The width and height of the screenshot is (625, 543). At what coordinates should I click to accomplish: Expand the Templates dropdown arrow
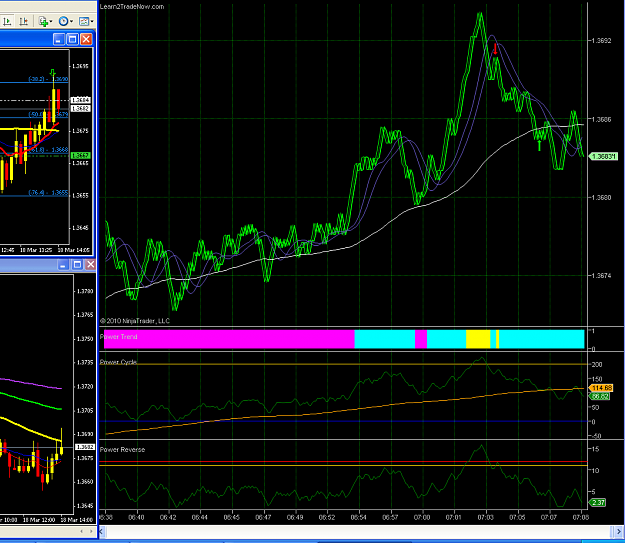coord(92,22)
